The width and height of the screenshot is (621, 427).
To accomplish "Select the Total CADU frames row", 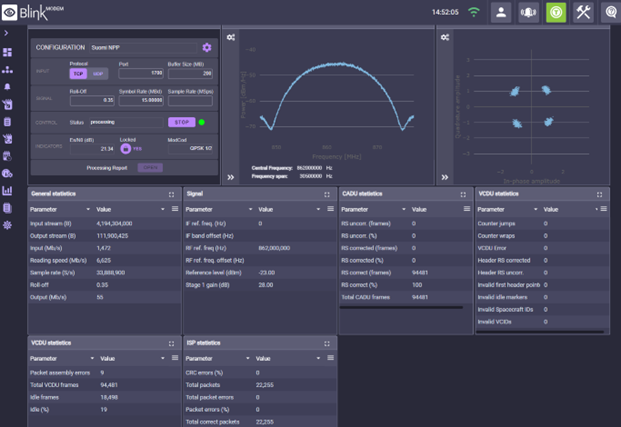I will pos(406,297).
